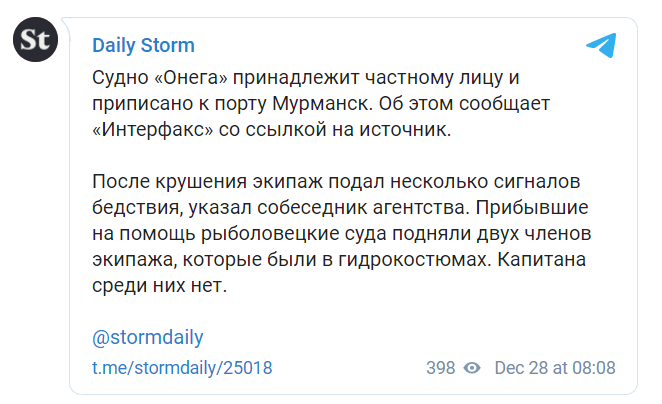The width and height of the screenshot is (662, 404).
Task: Click the 398 view count
Action: (x=440, y=367)
